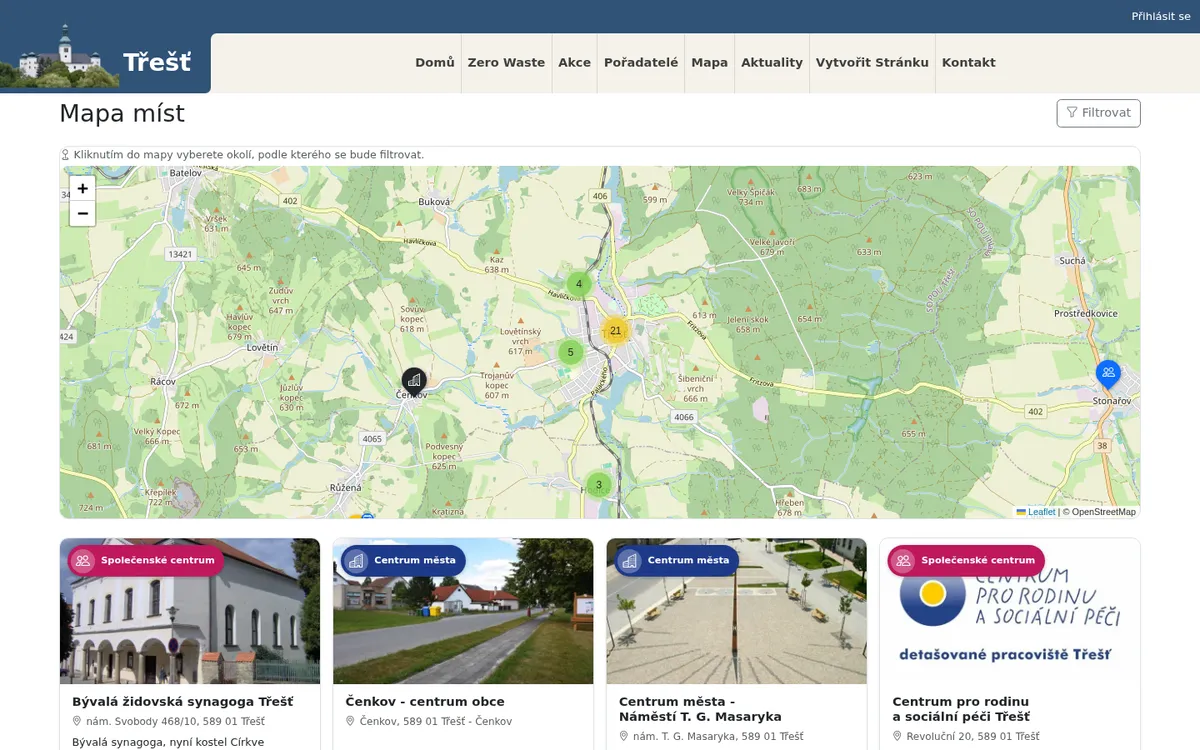1200x750 pixels.
Task: Open the Aktuality menu item
Action: [772, 62]
